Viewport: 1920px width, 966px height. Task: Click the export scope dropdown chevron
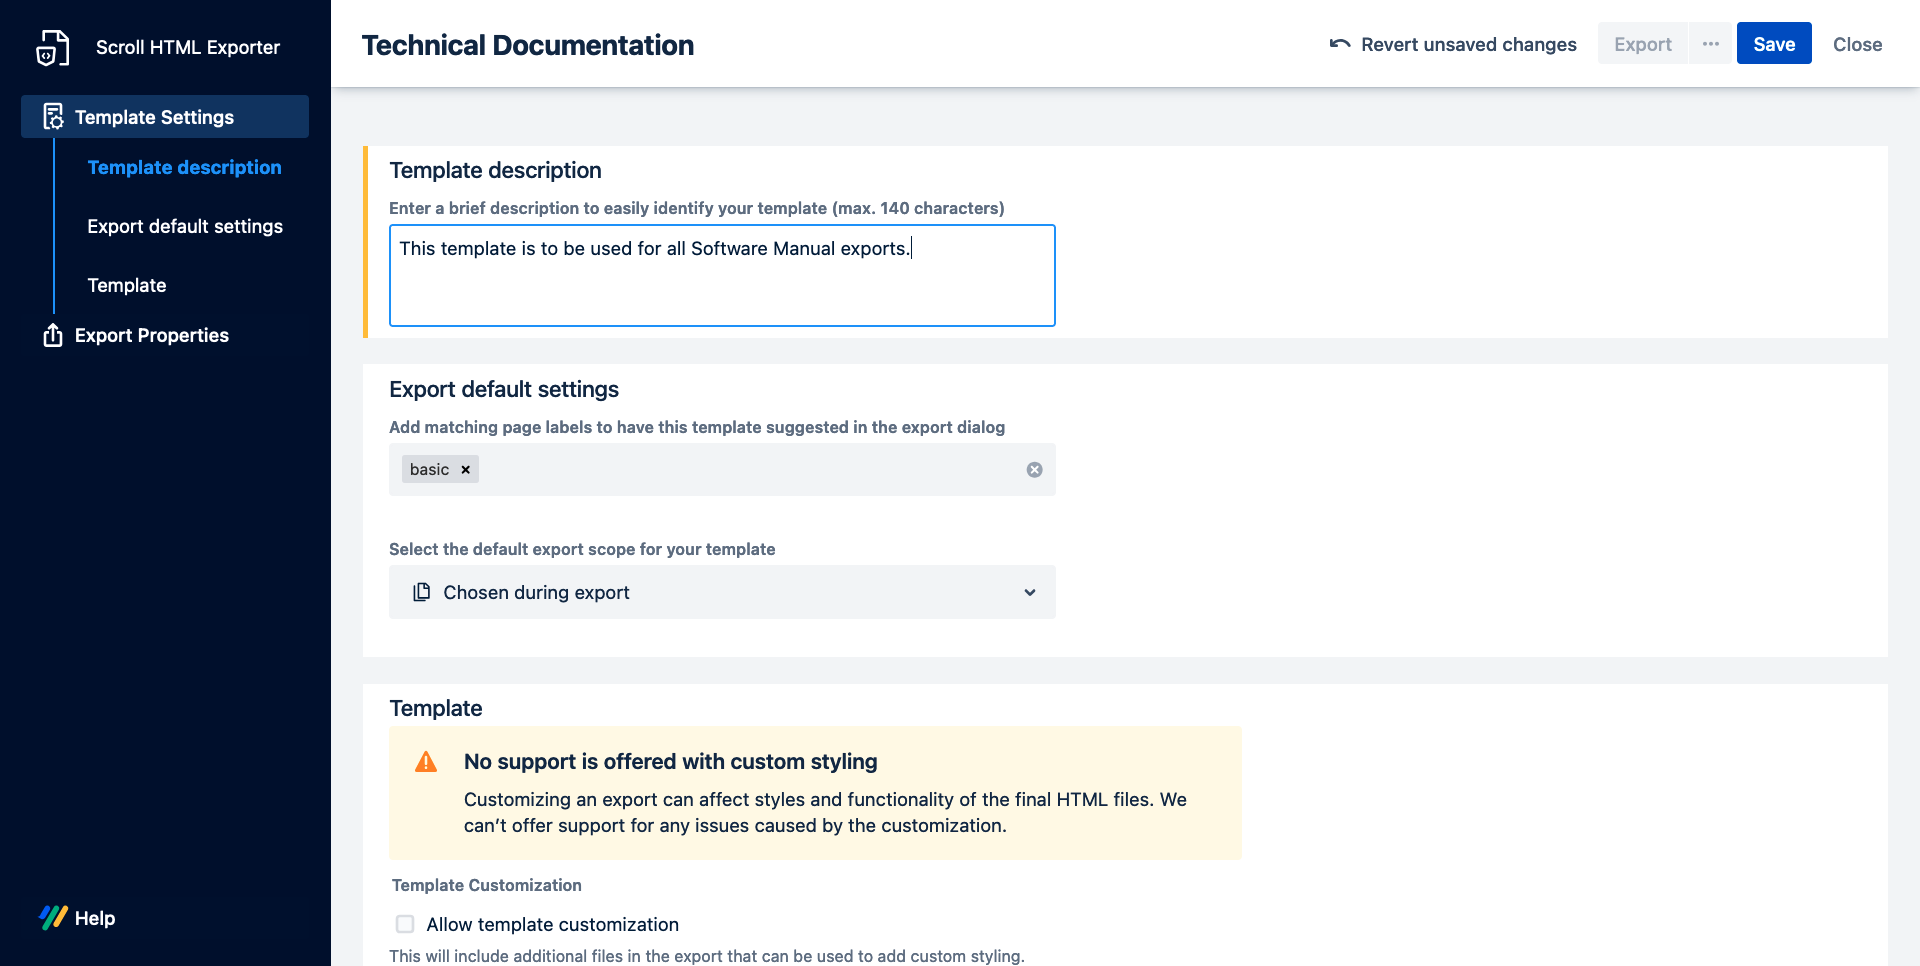click(x=1029, y=592)
